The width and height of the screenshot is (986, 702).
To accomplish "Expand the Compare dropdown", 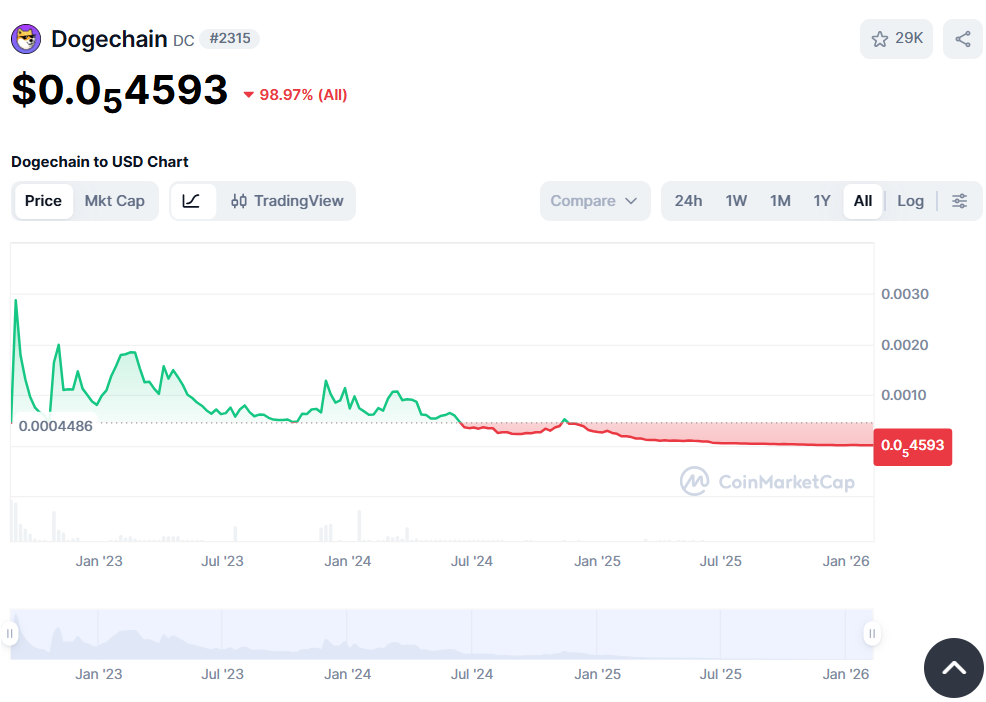I will [x=594, y=201].
